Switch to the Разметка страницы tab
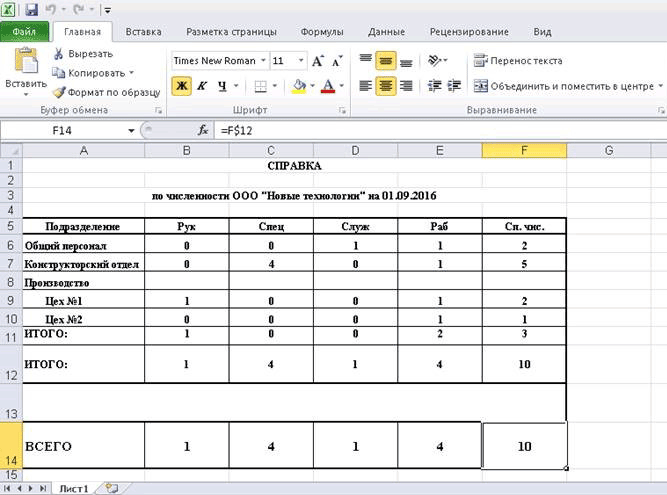Screen dimensions: 667x495 tap(231, 32)
